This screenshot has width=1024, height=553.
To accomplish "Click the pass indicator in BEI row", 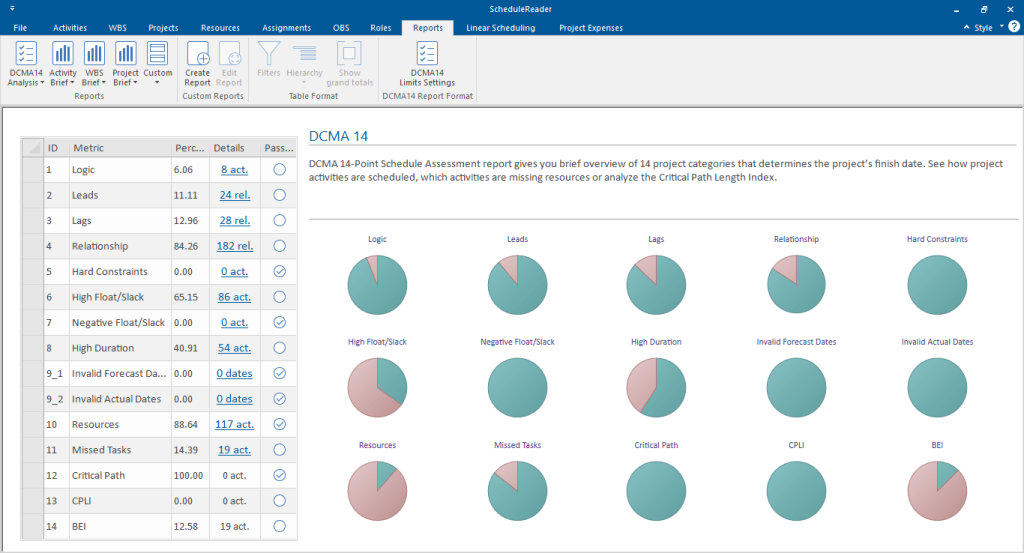I will [x=280, y=525].
